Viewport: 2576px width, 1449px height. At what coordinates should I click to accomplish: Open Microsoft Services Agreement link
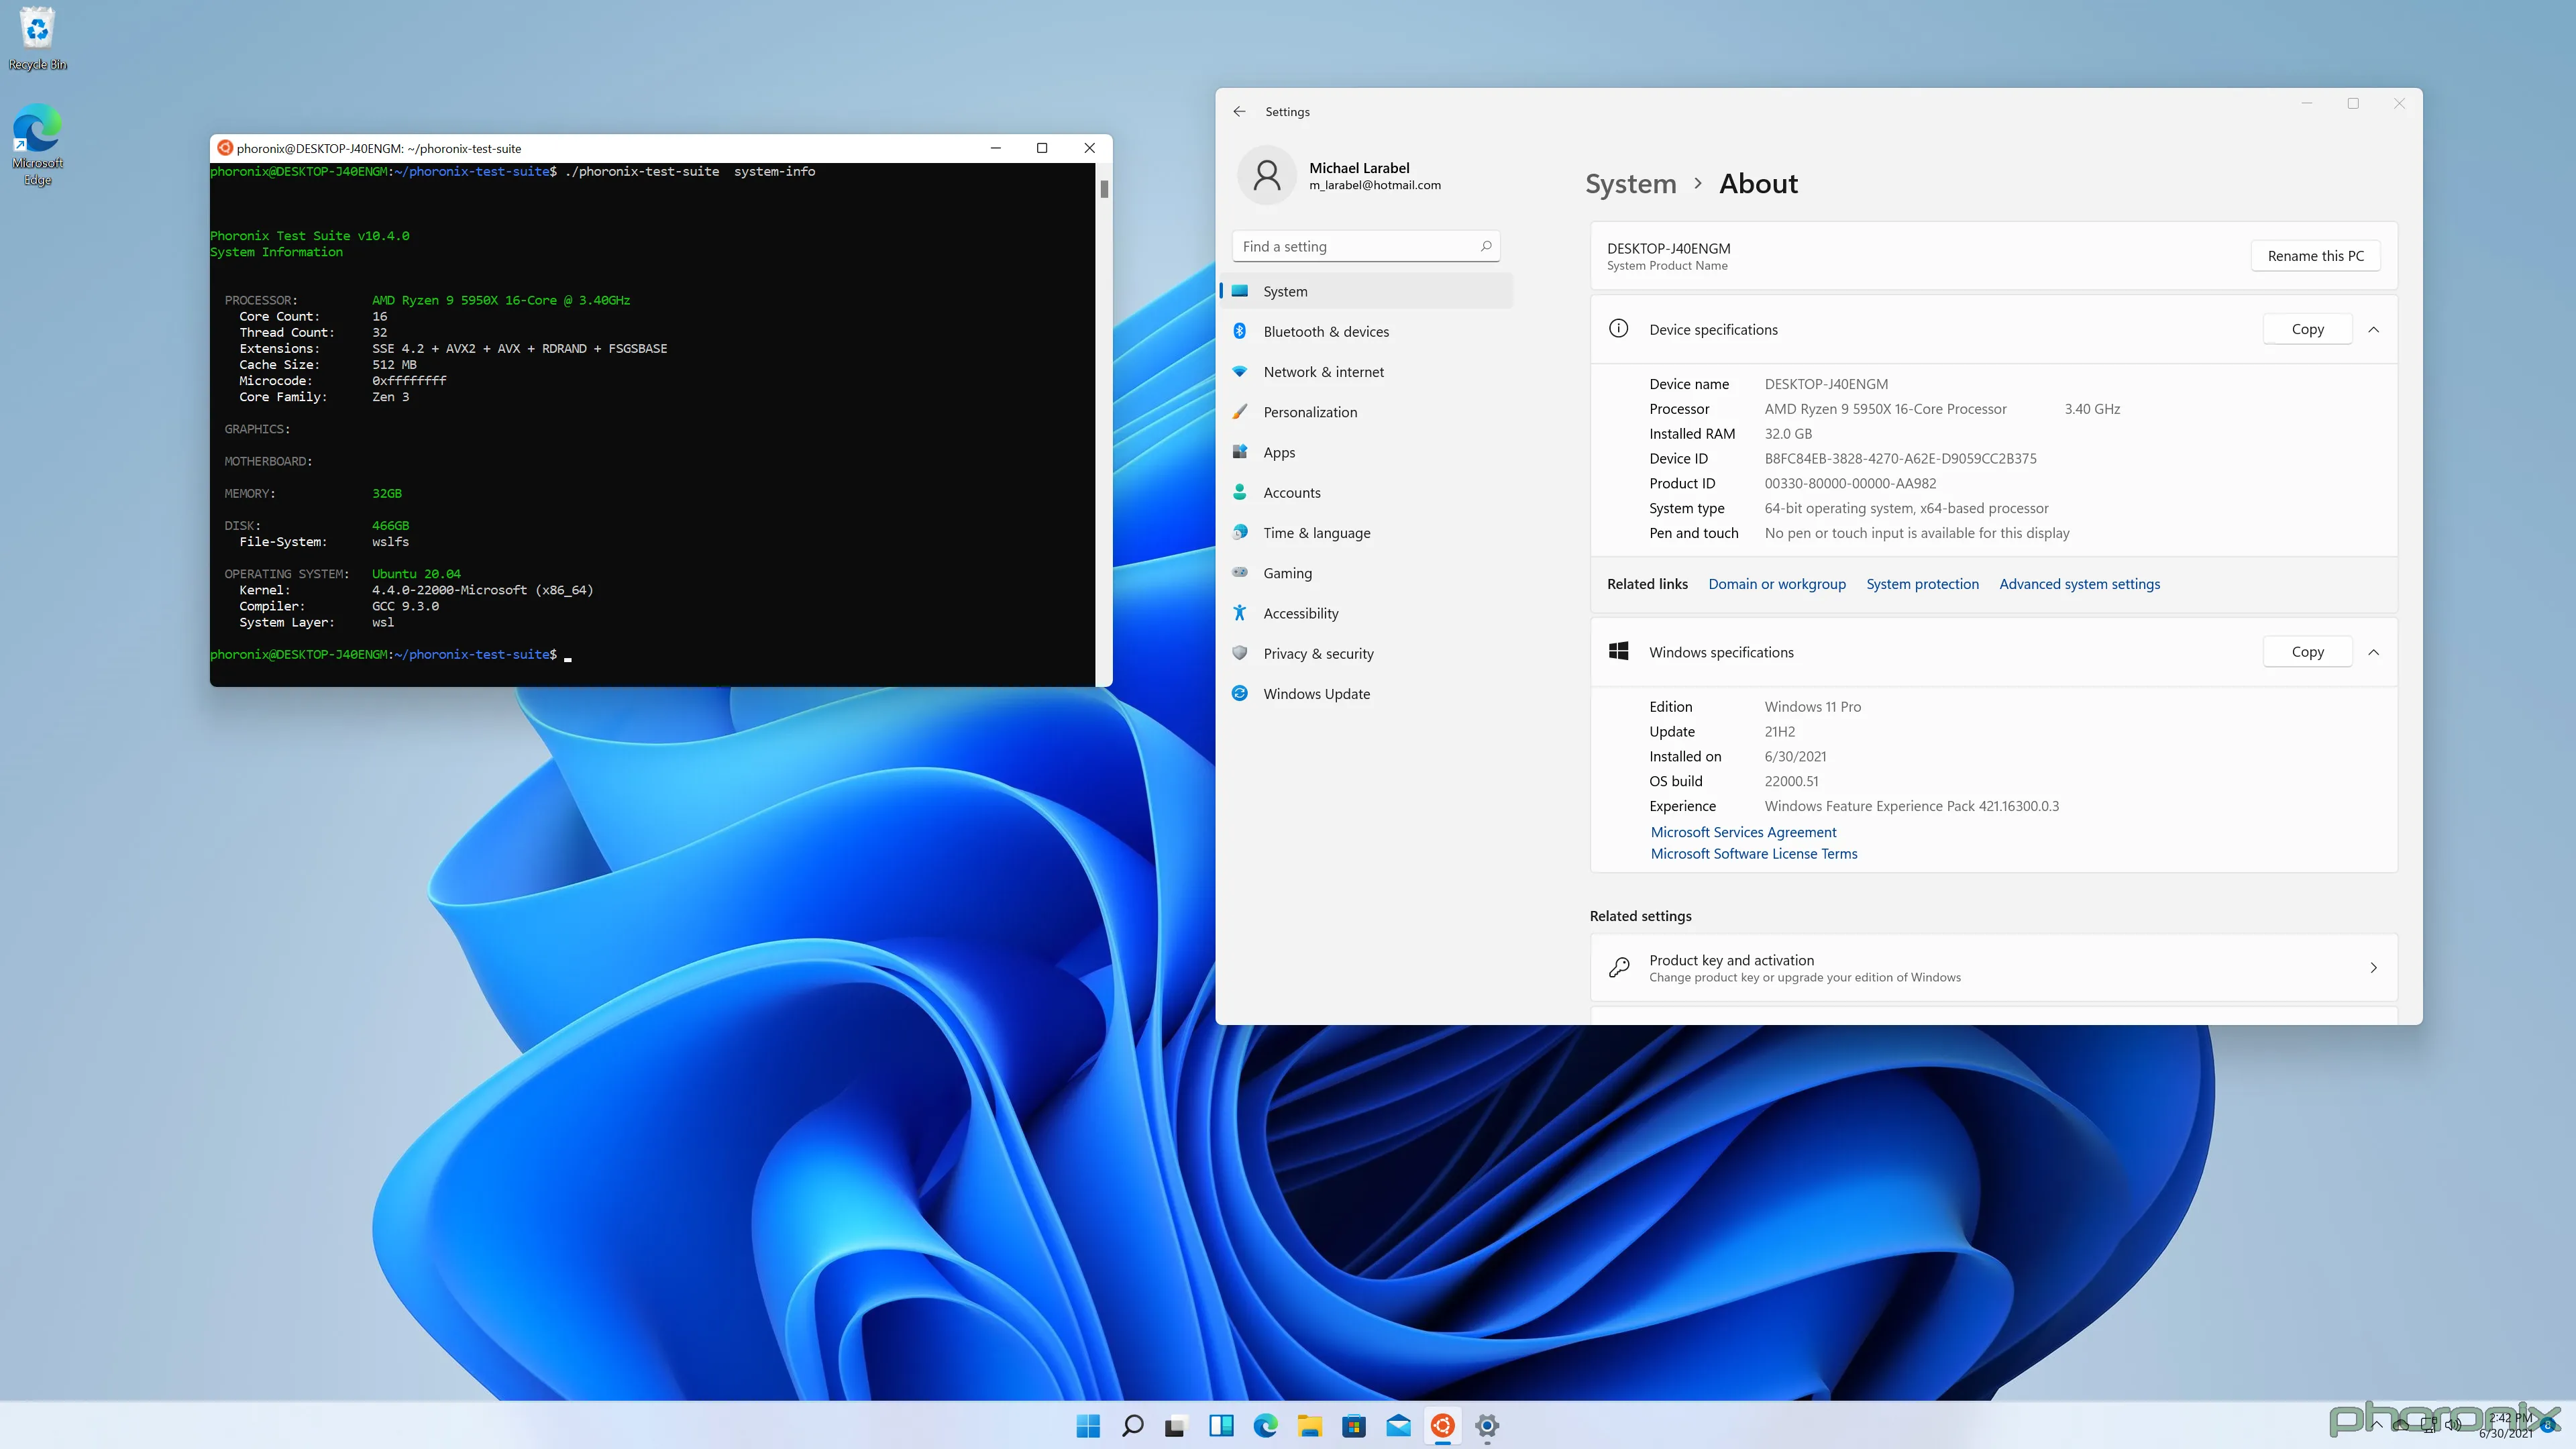1743,832
